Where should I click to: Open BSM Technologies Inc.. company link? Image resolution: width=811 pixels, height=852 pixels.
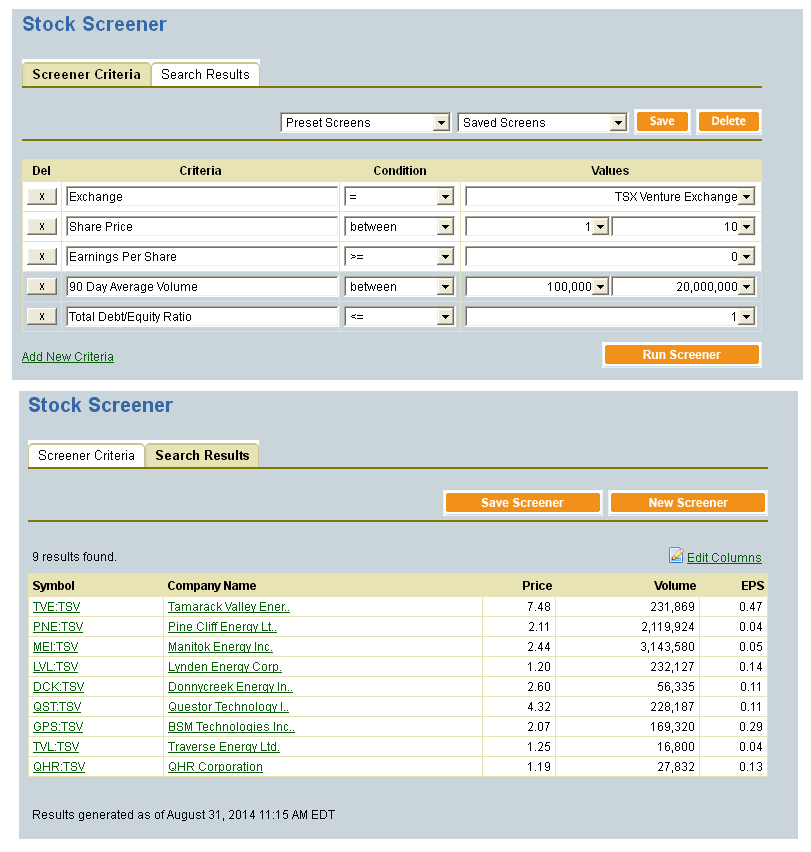point(231,727)
